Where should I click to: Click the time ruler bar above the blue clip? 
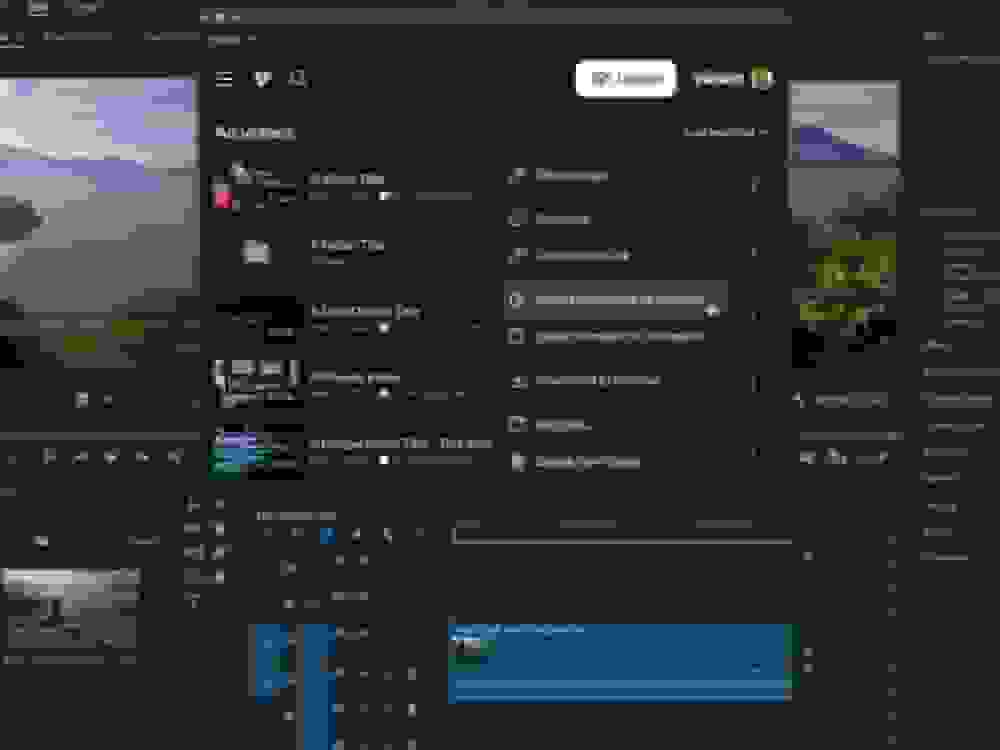coord(622,541)
